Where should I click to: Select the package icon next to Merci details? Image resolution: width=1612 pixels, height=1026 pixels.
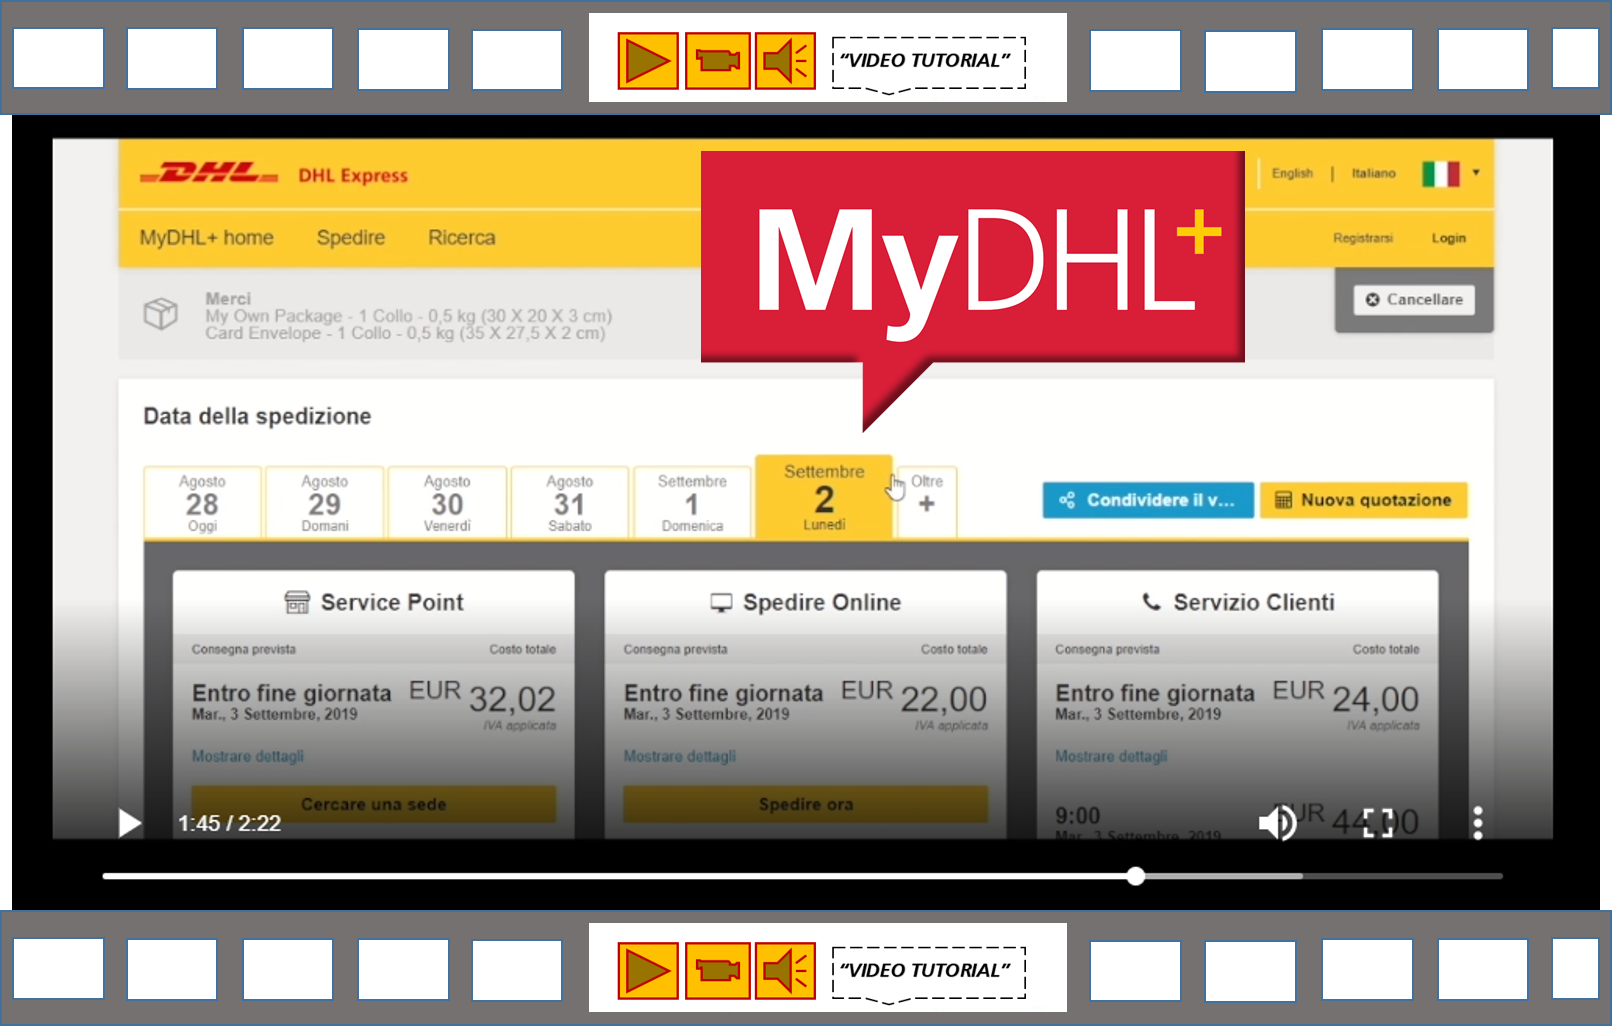pyautogui.click(x=158, y=314)
